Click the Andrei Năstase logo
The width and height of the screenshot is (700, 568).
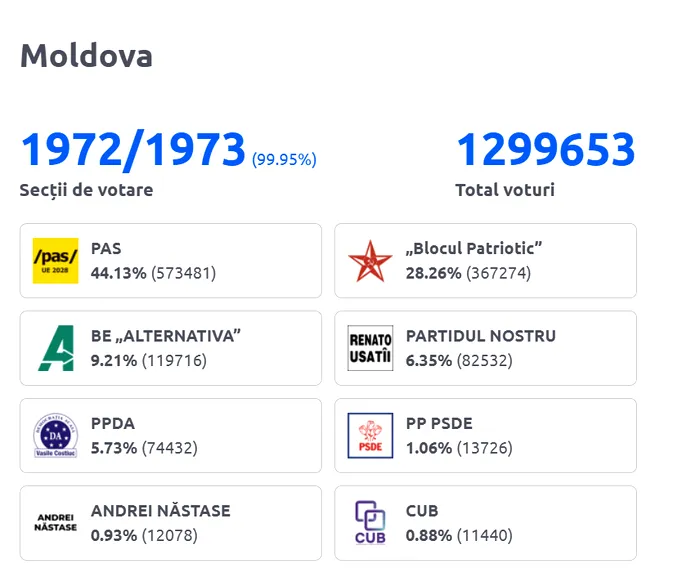(56, 523)
